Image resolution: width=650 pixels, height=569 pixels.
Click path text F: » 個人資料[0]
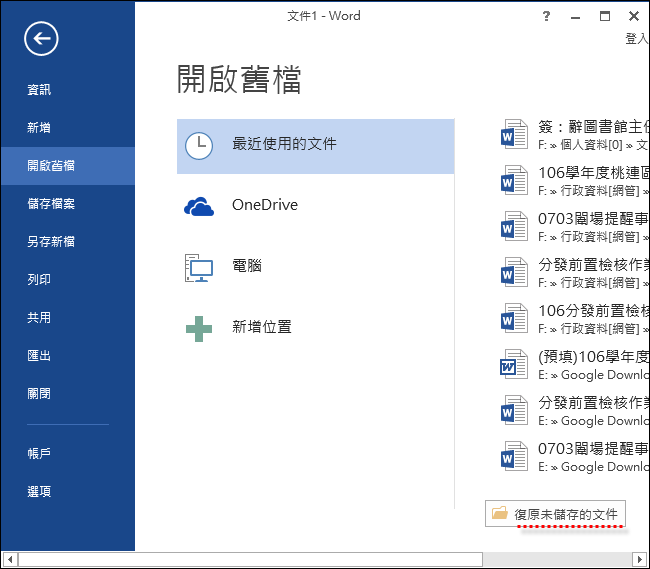pos(580,145)
